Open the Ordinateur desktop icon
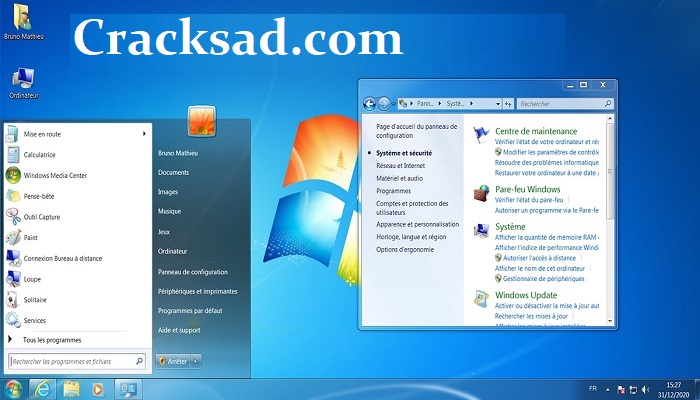This screenshot has width=700, height=400. pos(23,78)
